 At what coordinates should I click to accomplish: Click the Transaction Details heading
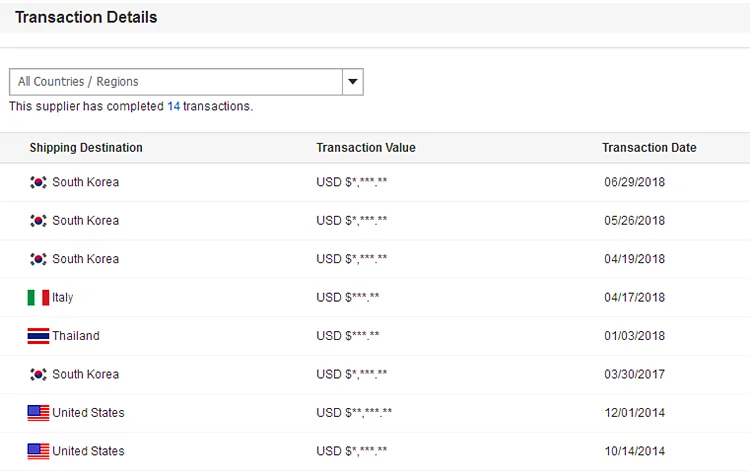(x=86, y=17)
